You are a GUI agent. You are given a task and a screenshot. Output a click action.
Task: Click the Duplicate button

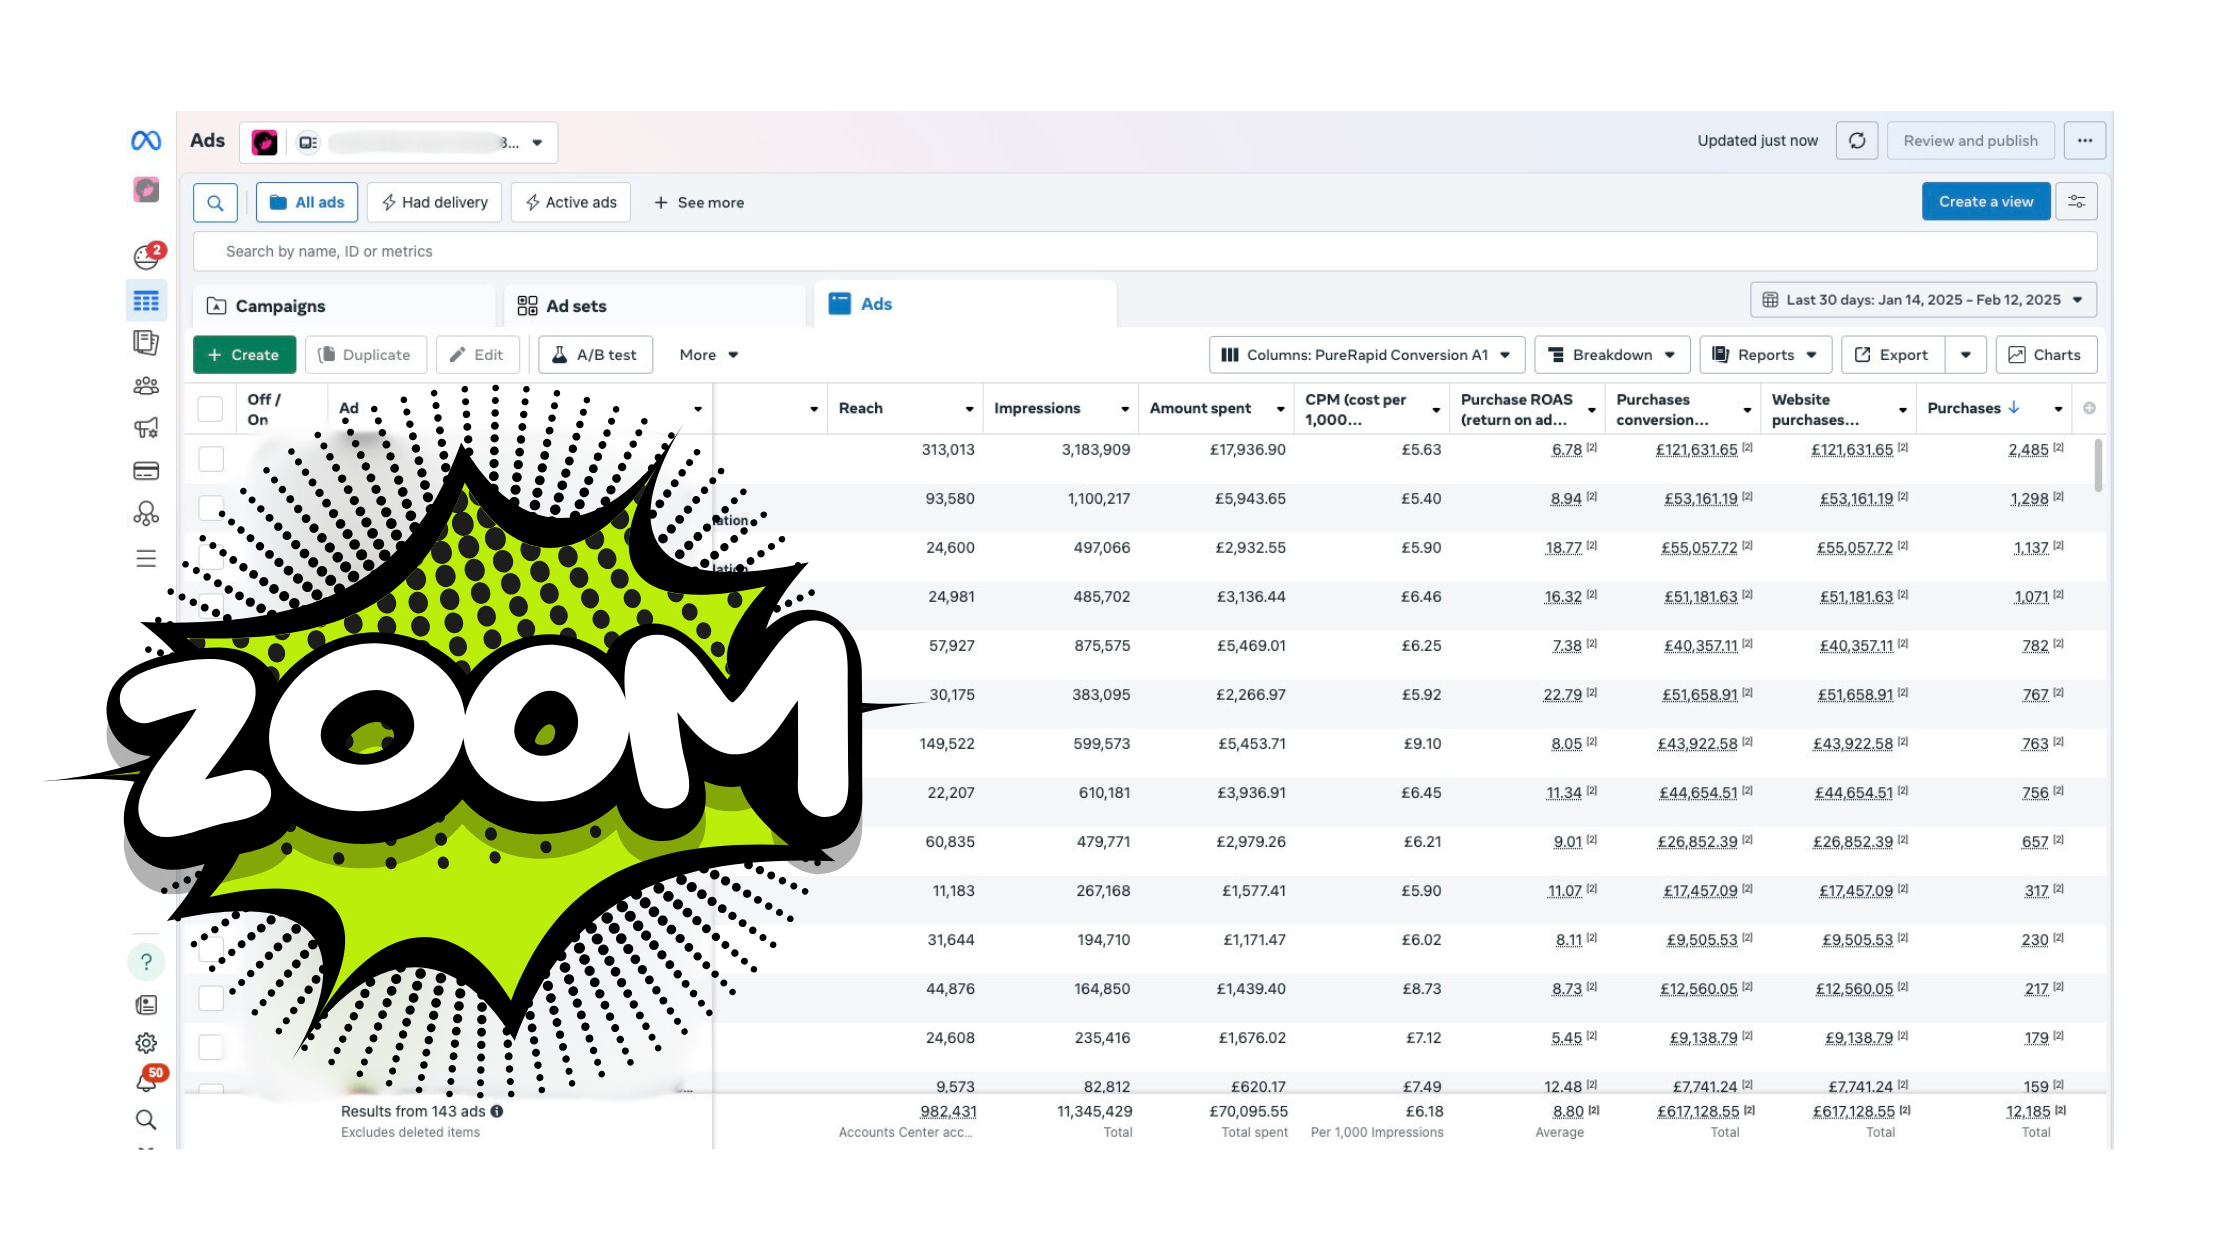point(365,355)
